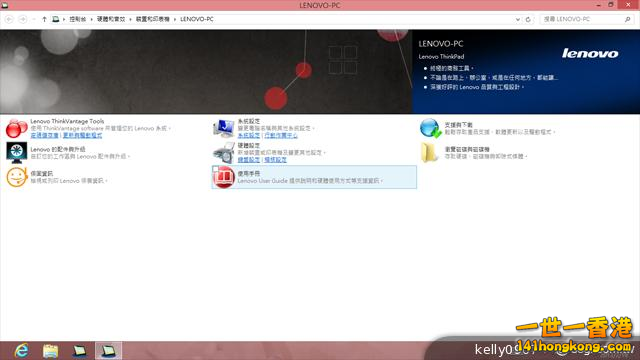Go to 裝置和印表機 in the breadcrumb
Image resolution: width=640 pixels, height=360 pixels.
pos(153,19)
